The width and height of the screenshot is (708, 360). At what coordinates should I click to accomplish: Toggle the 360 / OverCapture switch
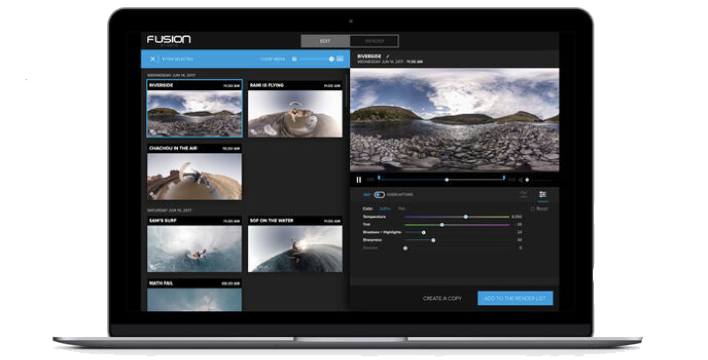[x=379, y=195]
